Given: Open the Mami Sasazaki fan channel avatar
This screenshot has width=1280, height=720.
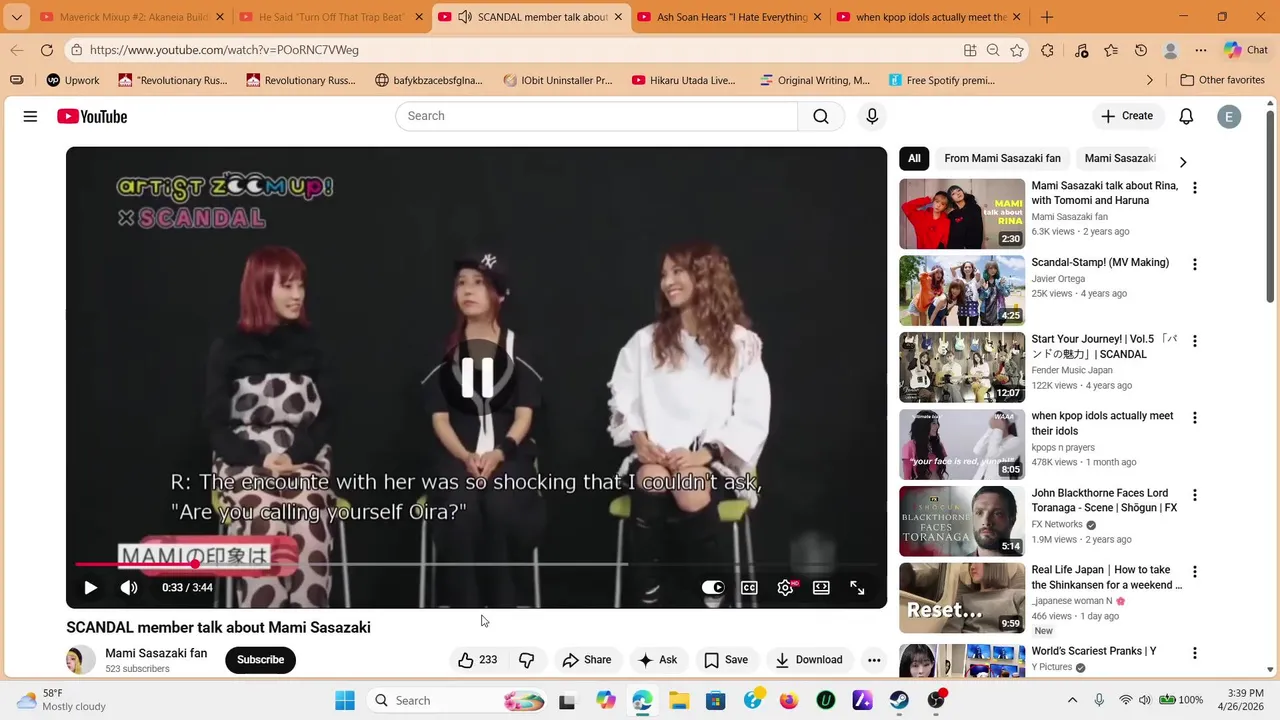Looking at the screenshot, I should [x=81, y=660].
